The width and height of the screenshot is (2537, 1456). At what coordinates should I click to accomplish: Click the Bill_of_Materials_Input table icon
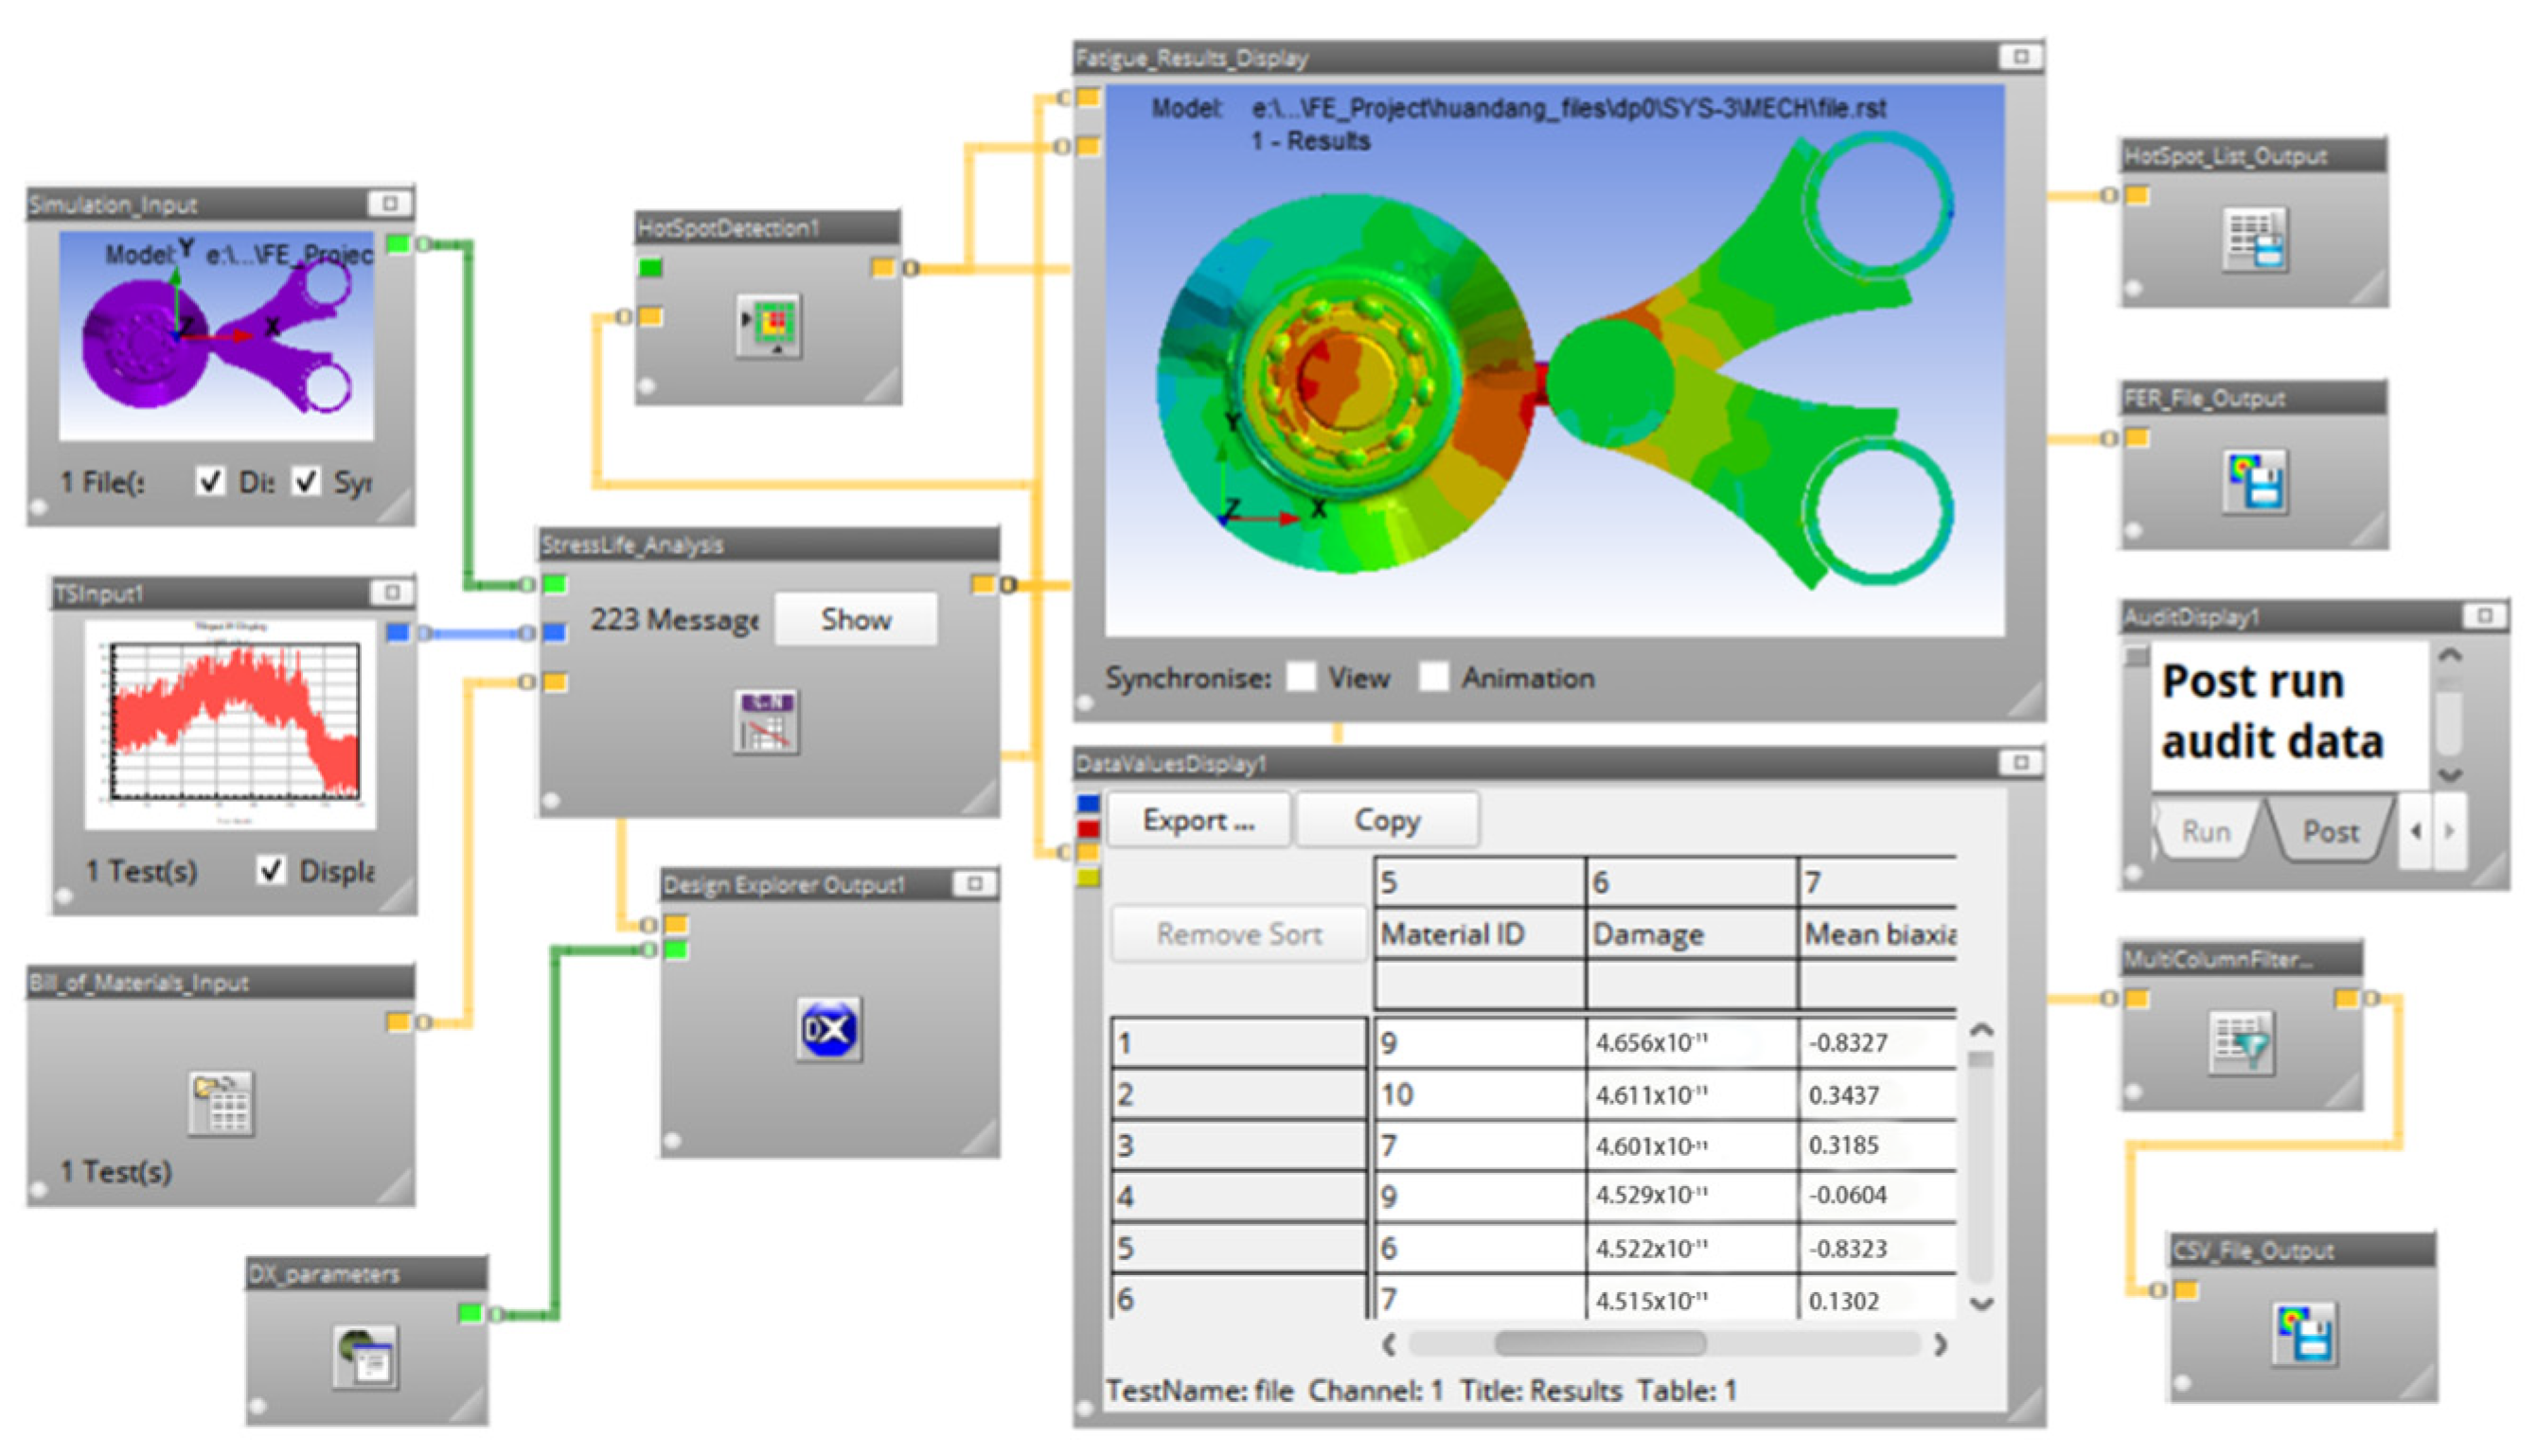point(221,1103)
